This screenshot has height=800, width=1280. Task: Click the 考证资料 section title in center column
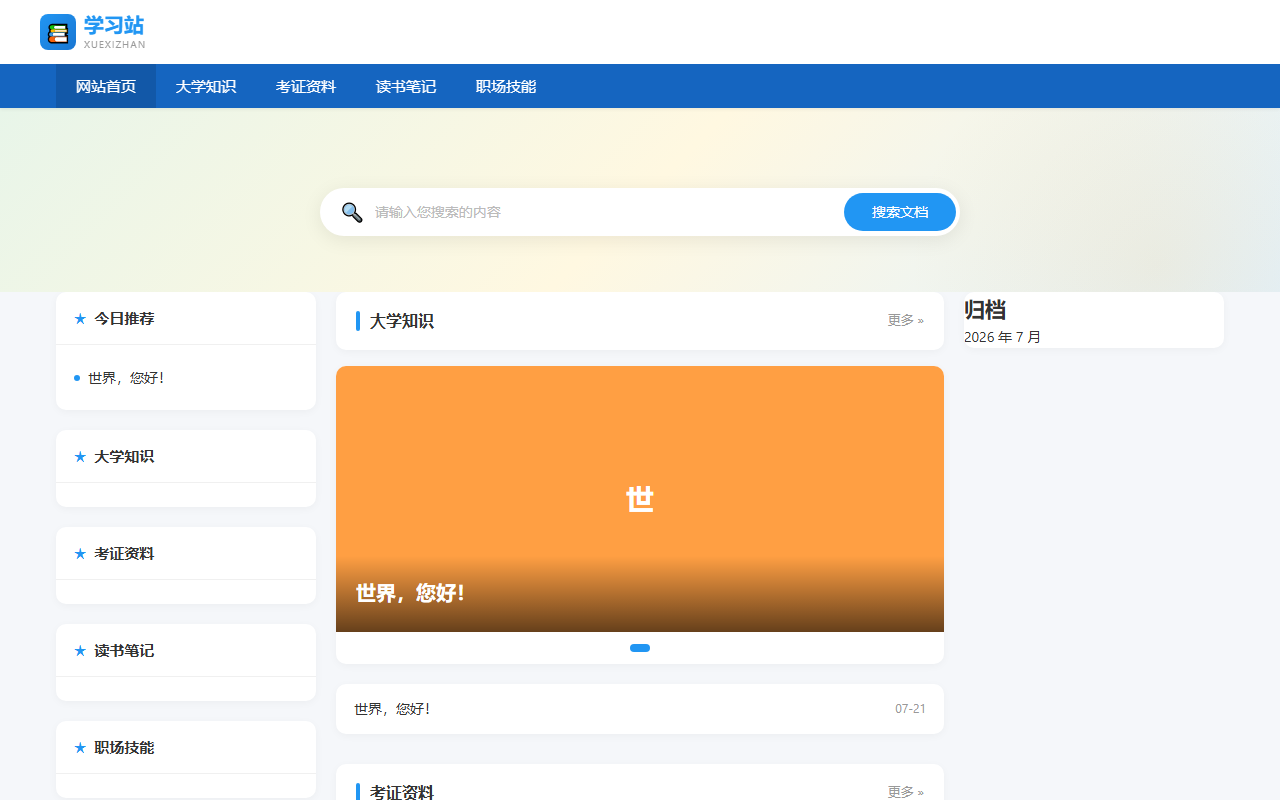tap(402, 792)
